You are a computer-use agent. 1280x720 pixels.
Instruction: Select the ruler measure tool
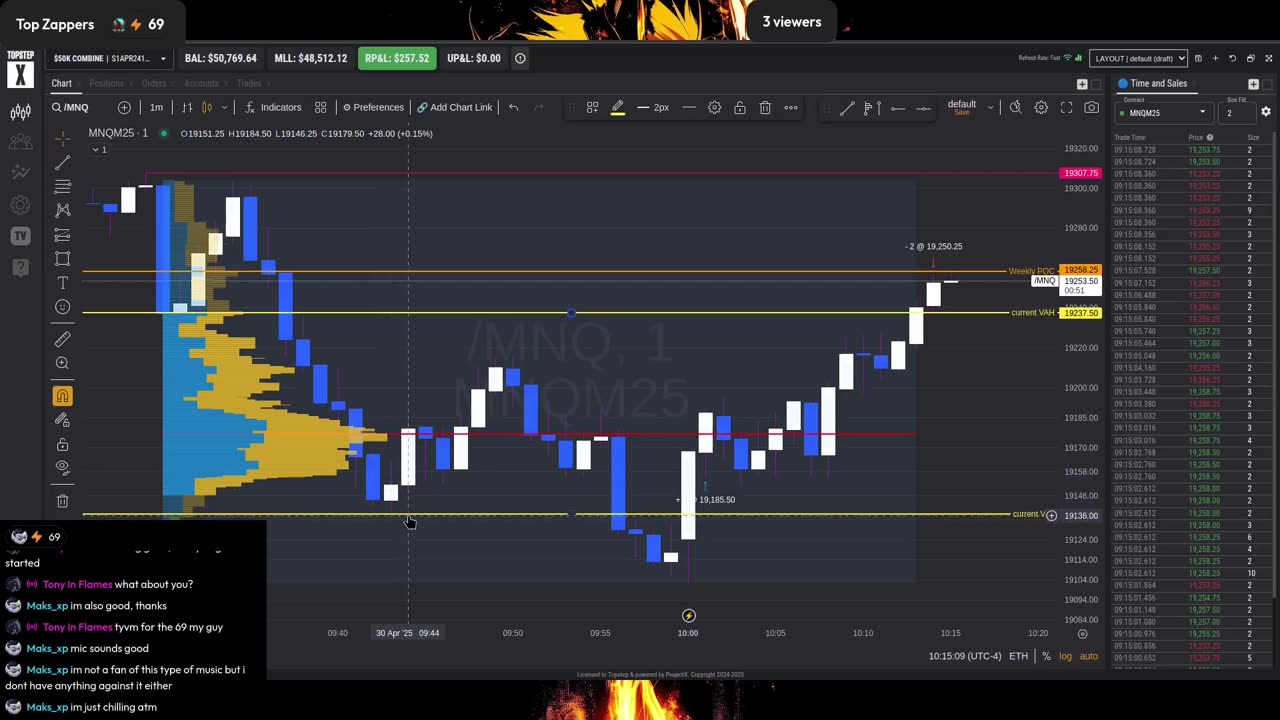(x=62, y=339)
